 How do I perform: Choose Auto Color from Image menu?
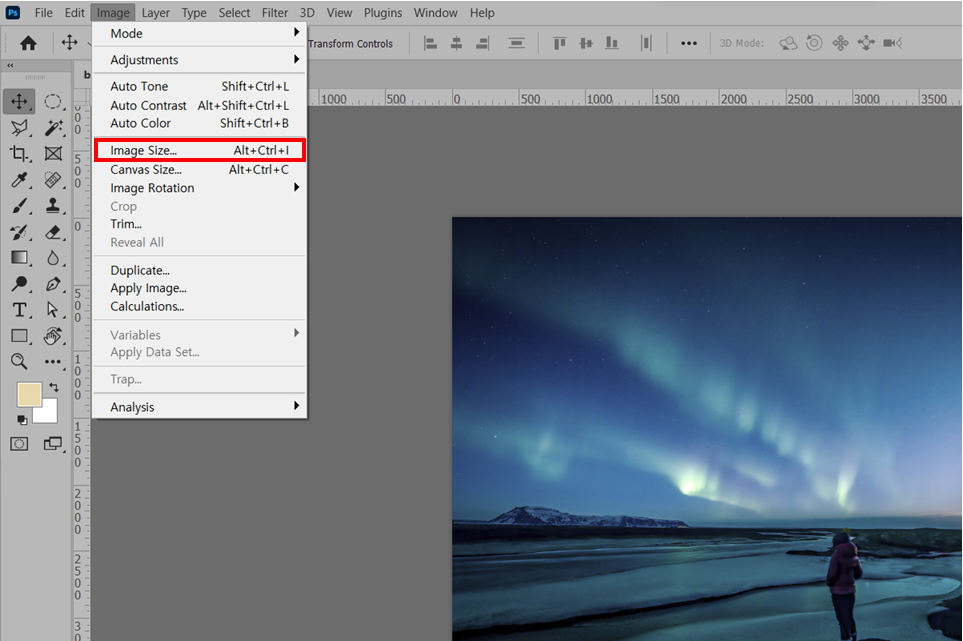point(200,123)
